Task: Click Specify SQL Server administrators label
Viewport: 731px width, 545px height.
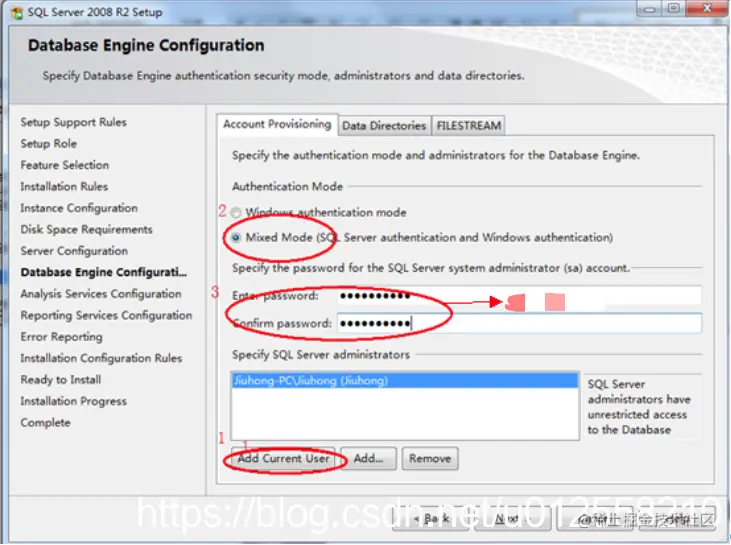Action: (321, 355)
